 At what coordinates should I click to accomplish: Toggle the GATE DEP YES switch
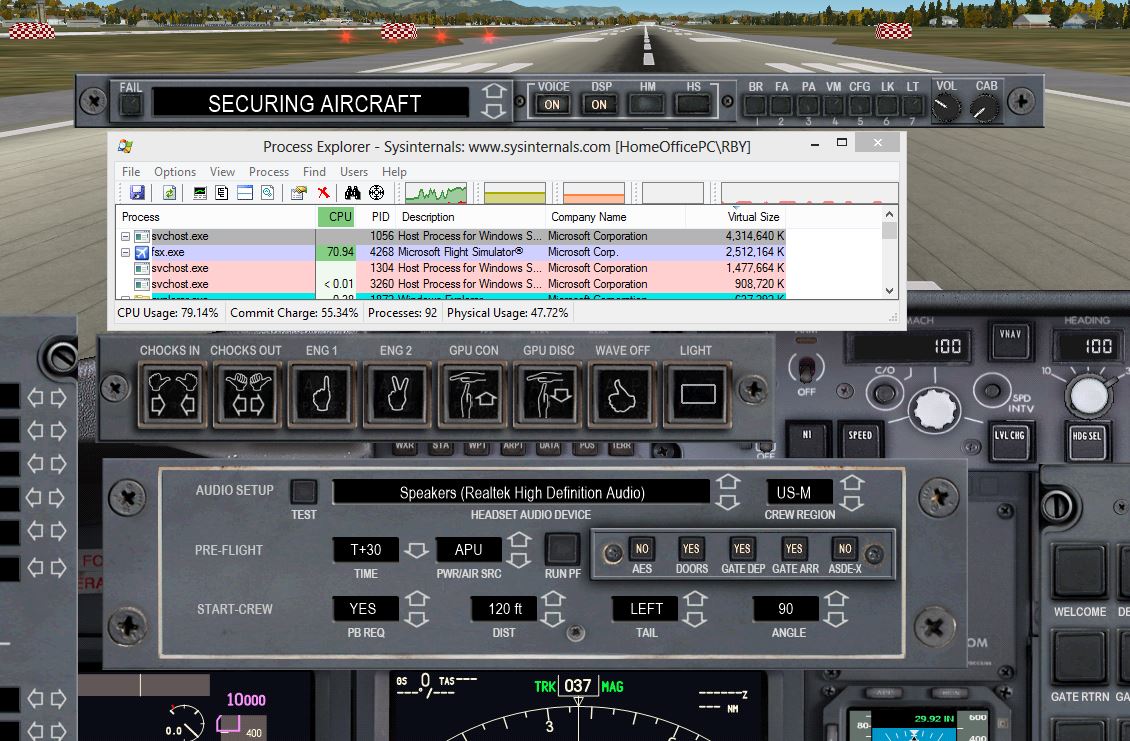pos(742,549)
